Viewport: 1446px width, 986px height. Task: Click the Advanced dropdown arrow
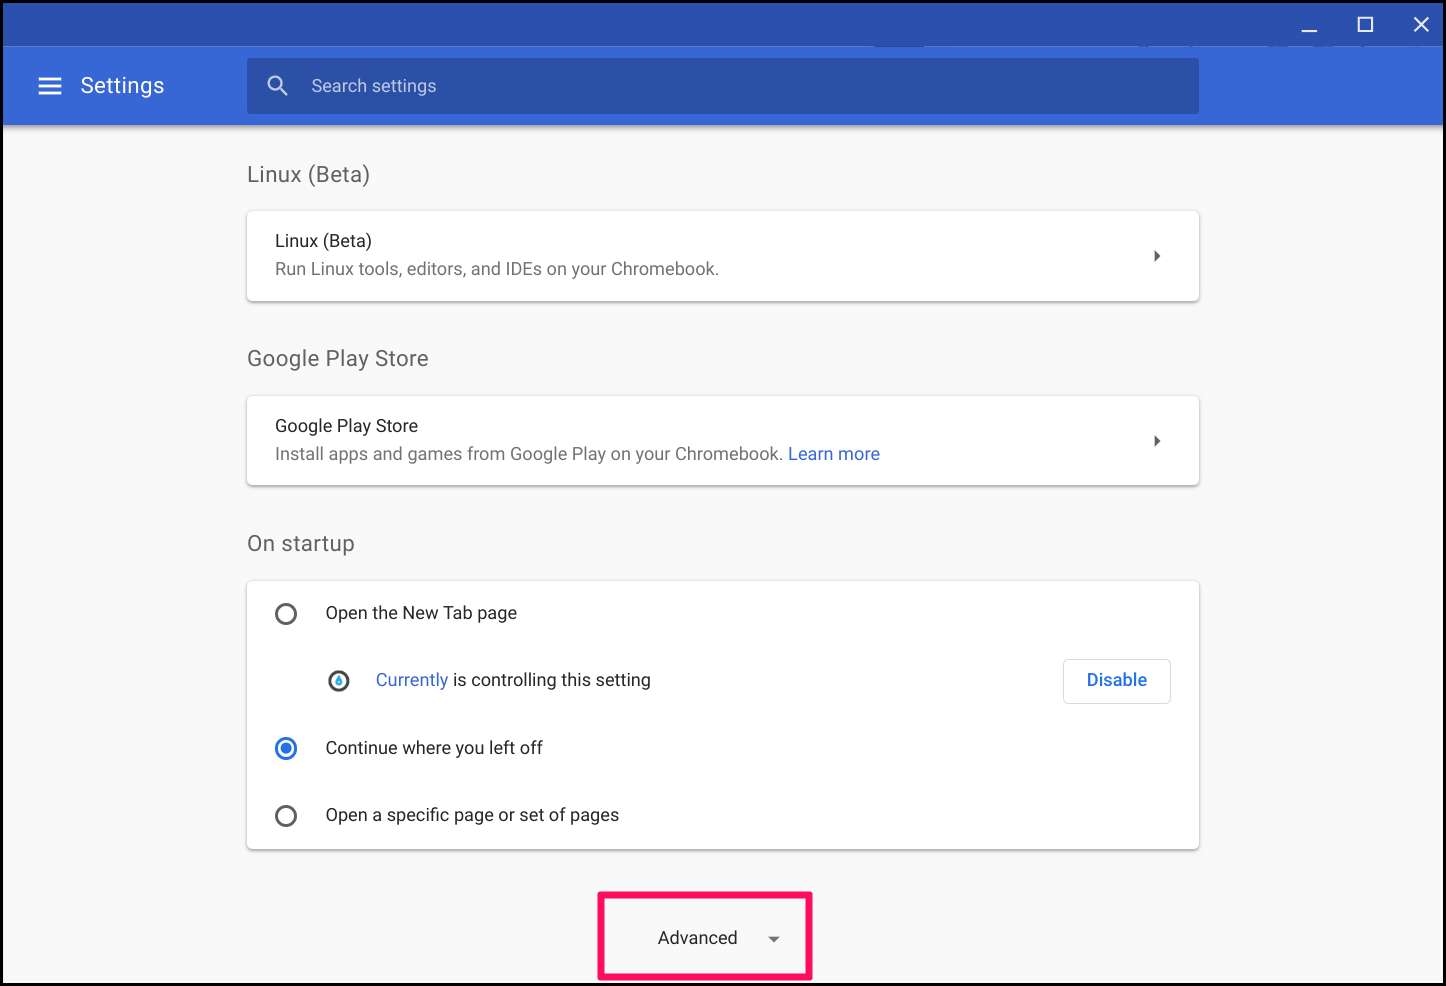[773, 939]
